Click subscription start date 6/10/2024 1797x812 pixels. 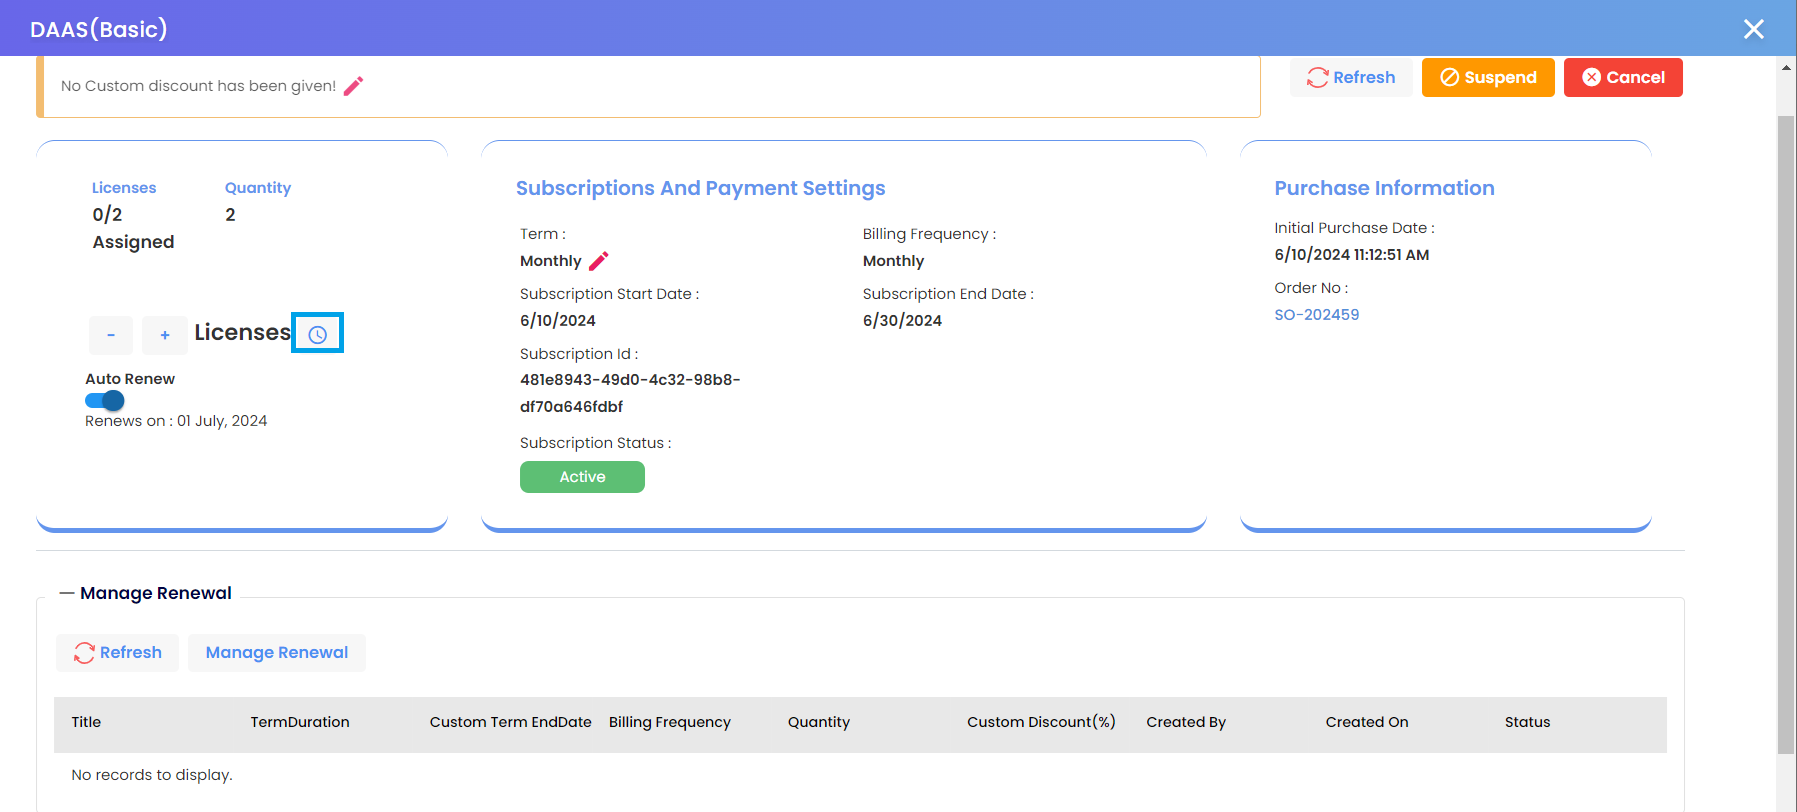[557, 321]
